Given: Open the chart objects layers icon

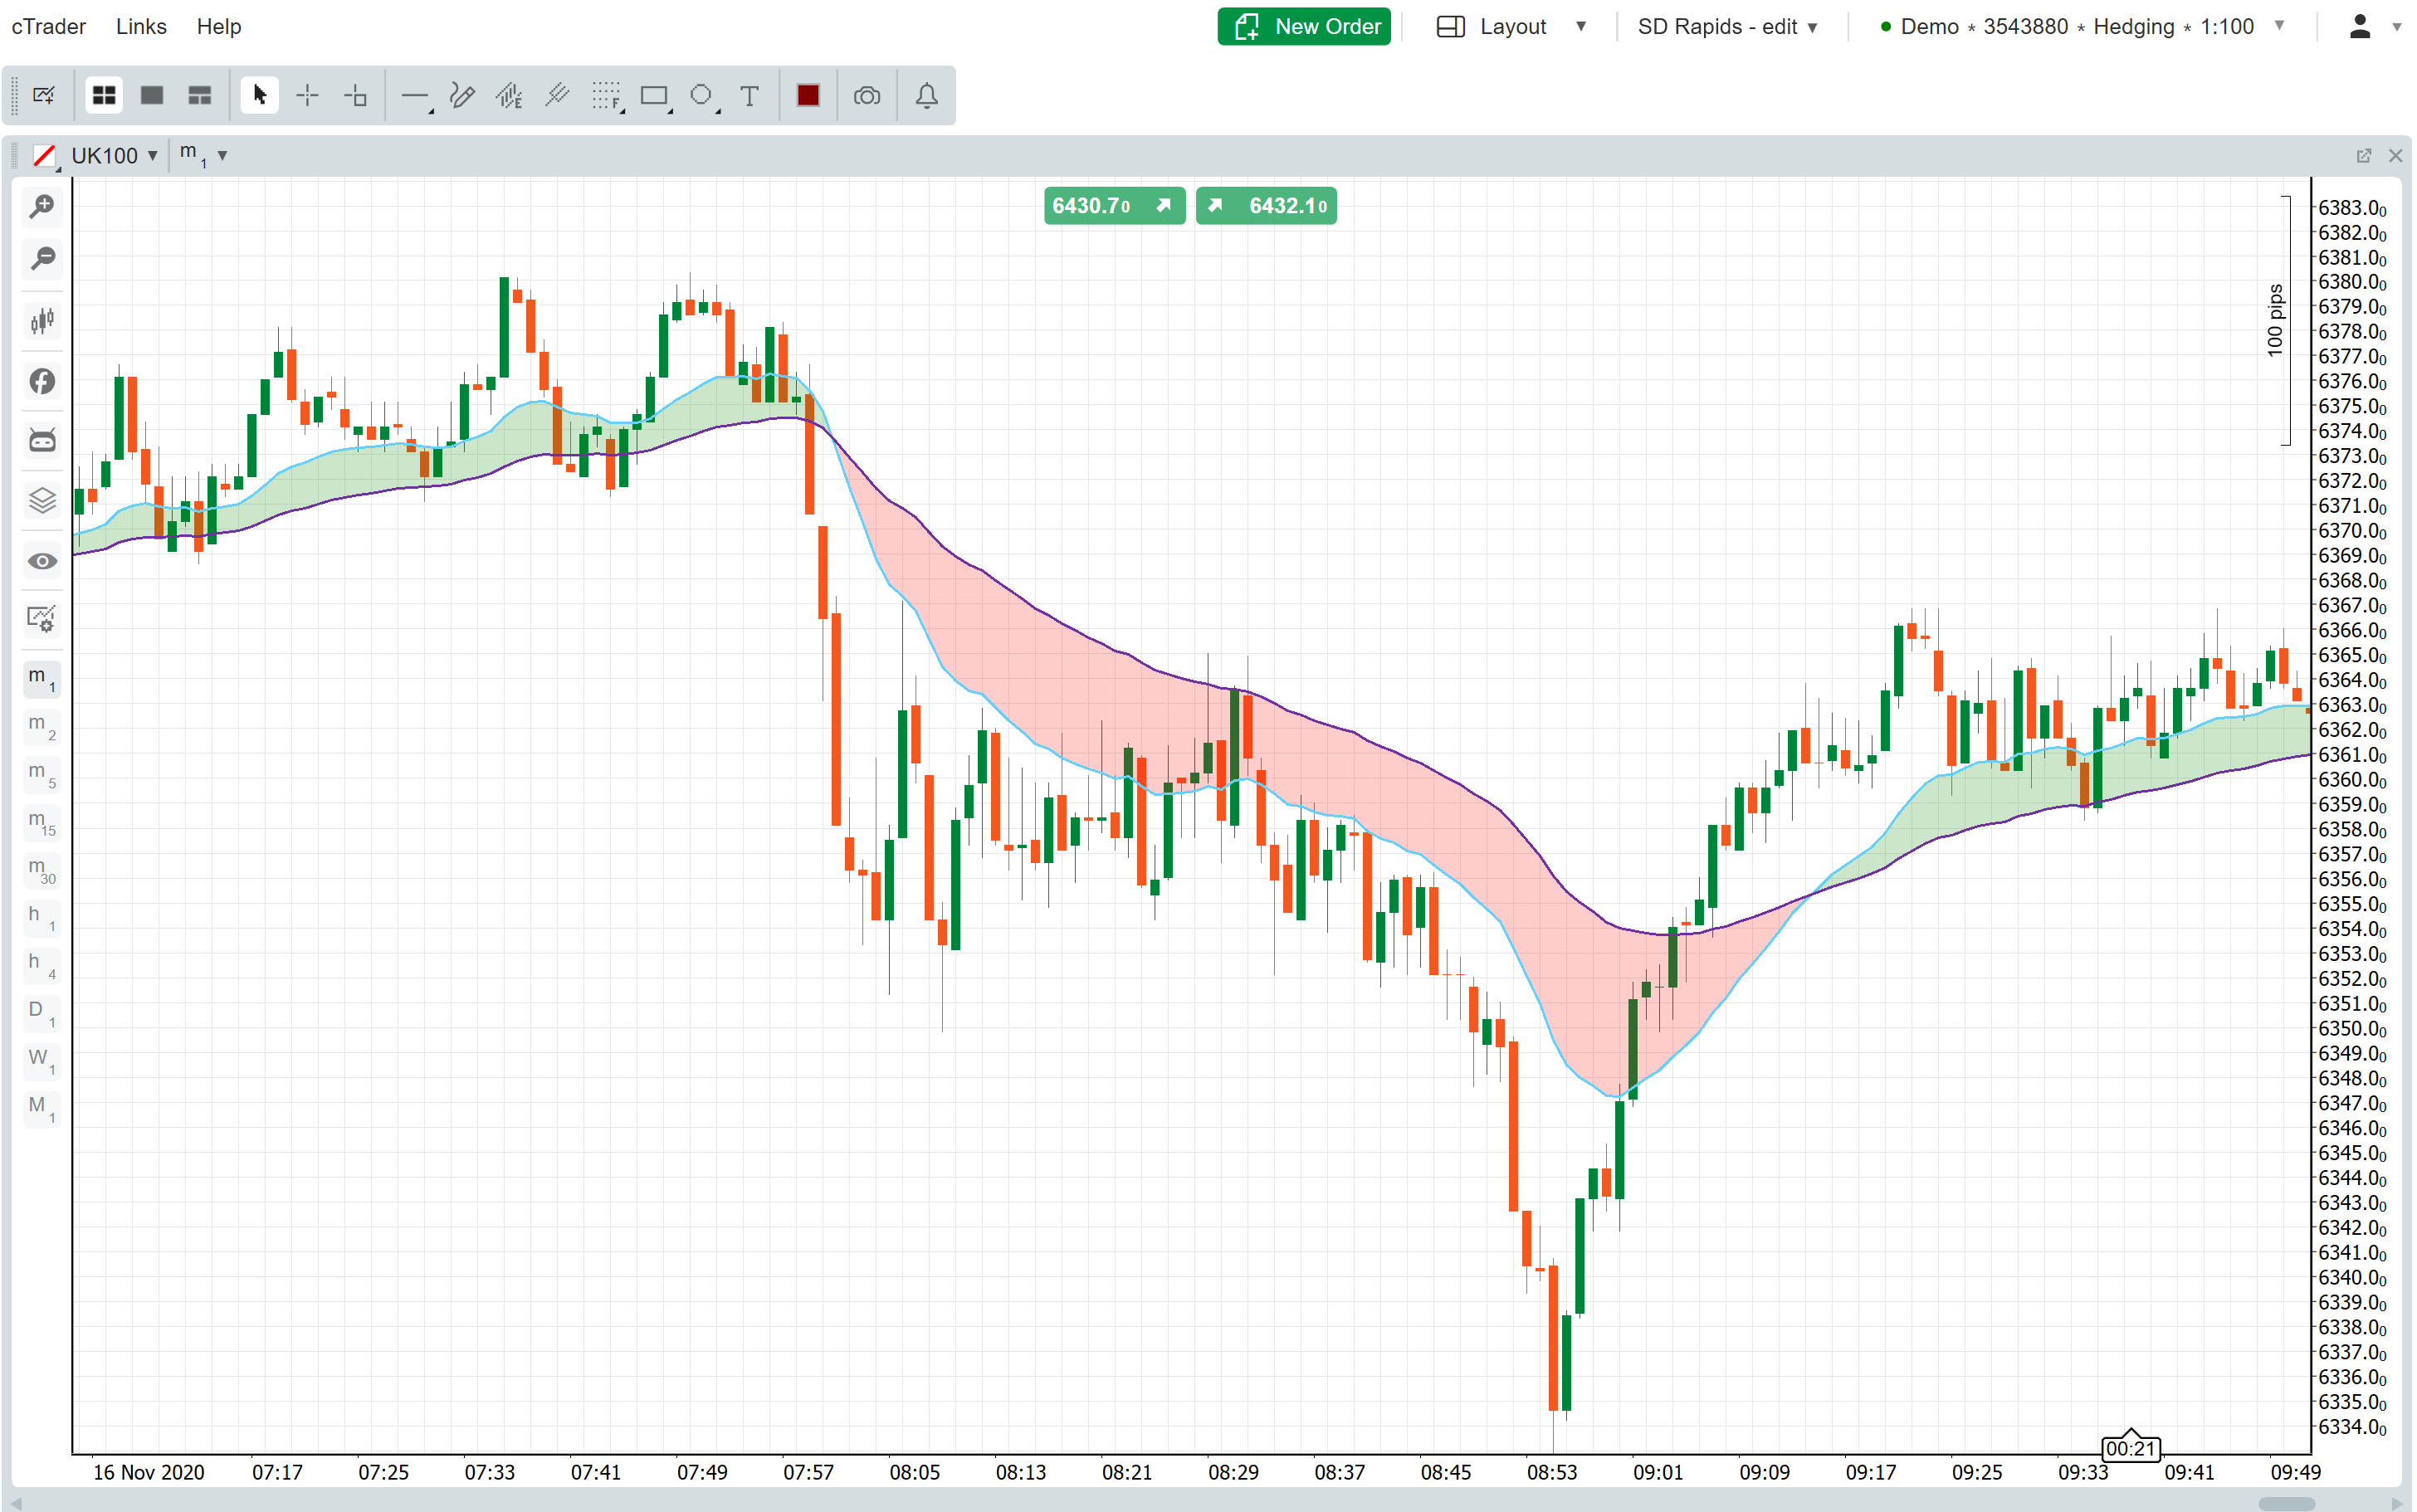Looking at the screenshot, I should coord(42,500).
